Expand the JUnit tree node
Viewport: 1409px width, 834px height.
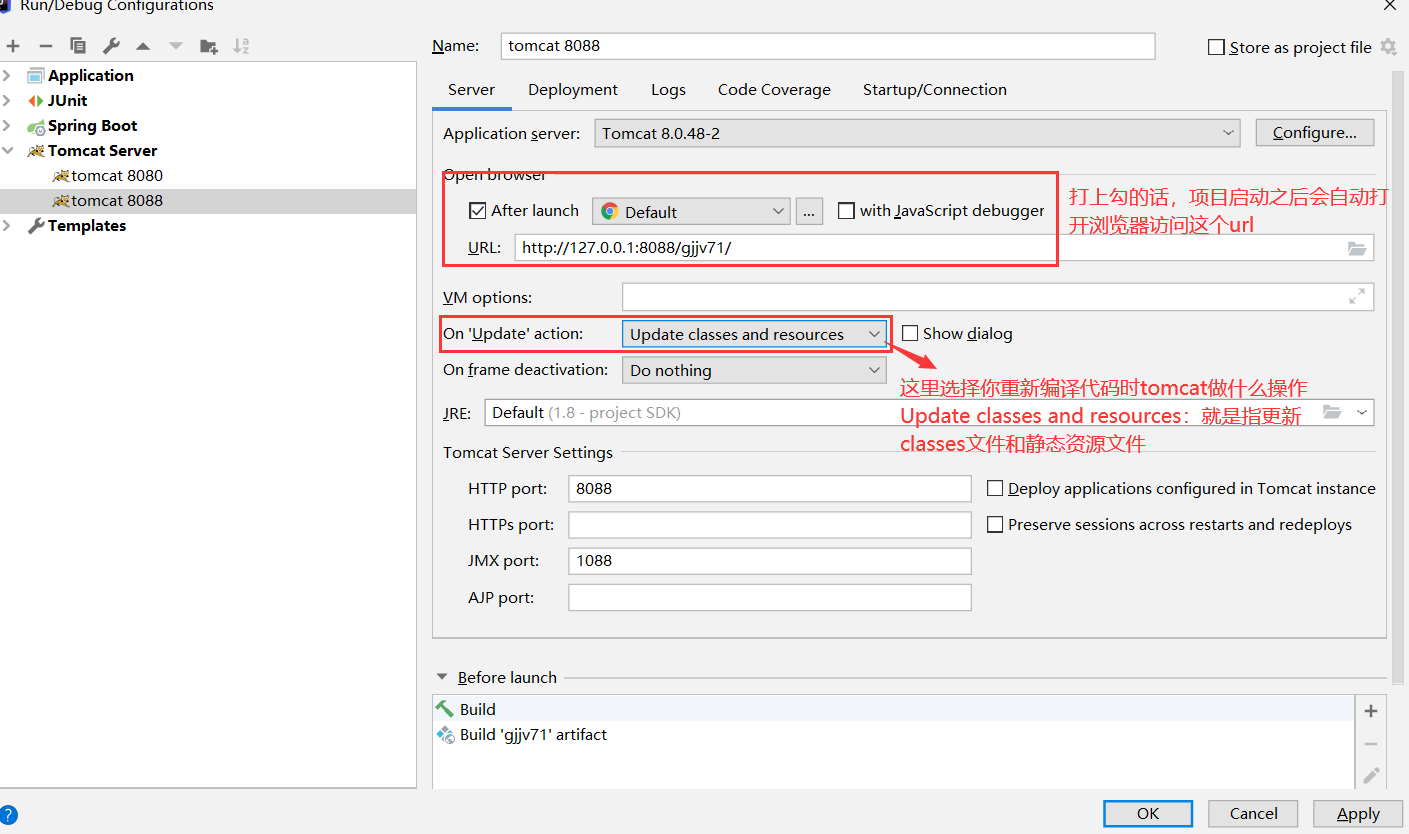pyautogui.click(x=7, y=100)
